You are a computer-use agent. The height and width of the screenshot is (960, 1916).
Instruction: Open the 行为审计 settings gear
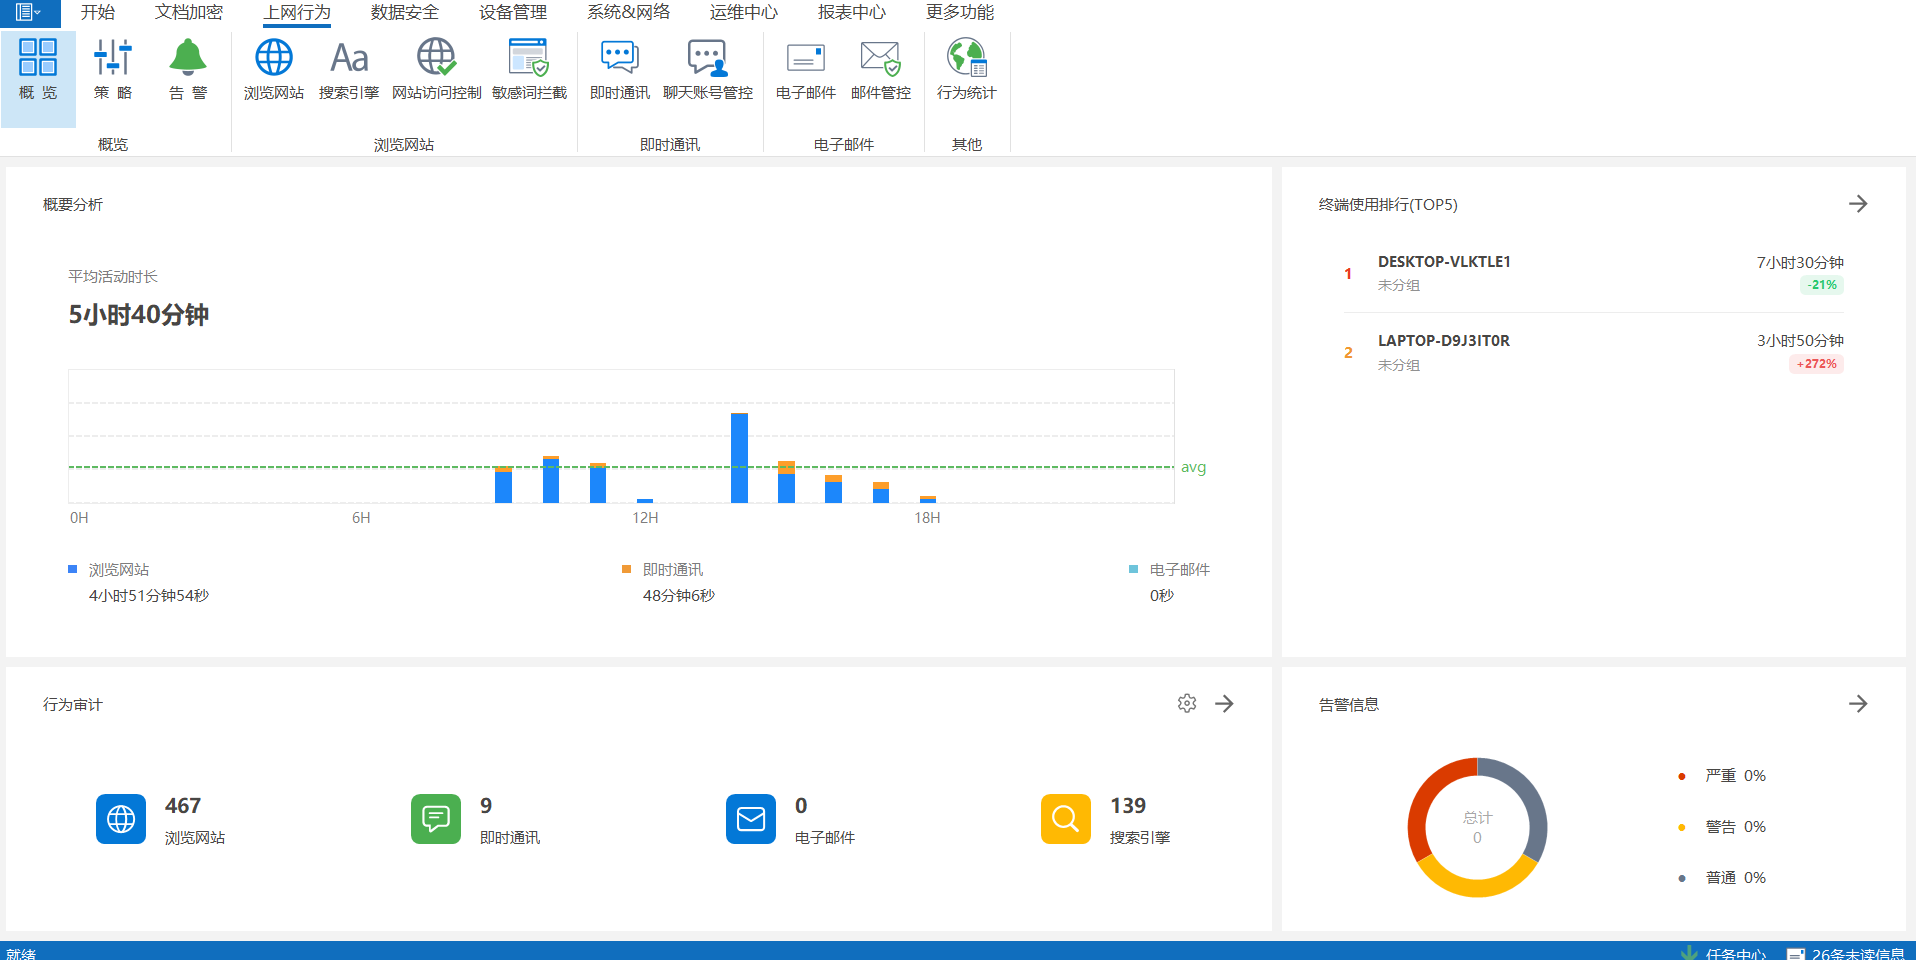(1187, 703)
